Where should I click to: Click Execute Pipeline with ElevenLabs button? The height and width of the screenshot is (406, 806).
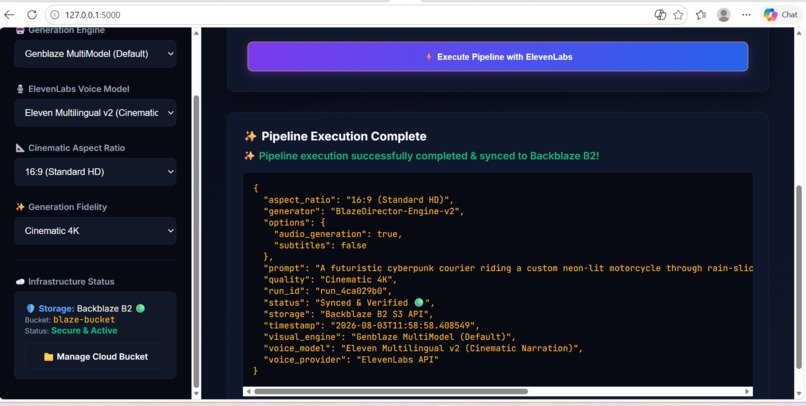pos(498,57)
